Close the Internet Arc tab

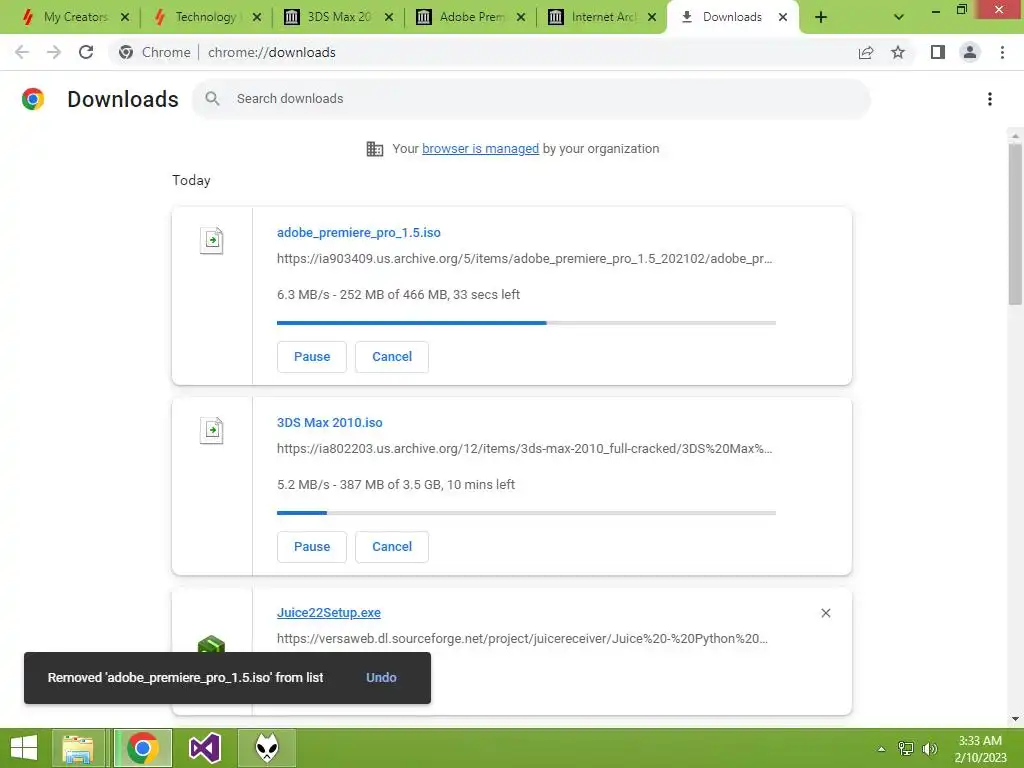(652, 17)
